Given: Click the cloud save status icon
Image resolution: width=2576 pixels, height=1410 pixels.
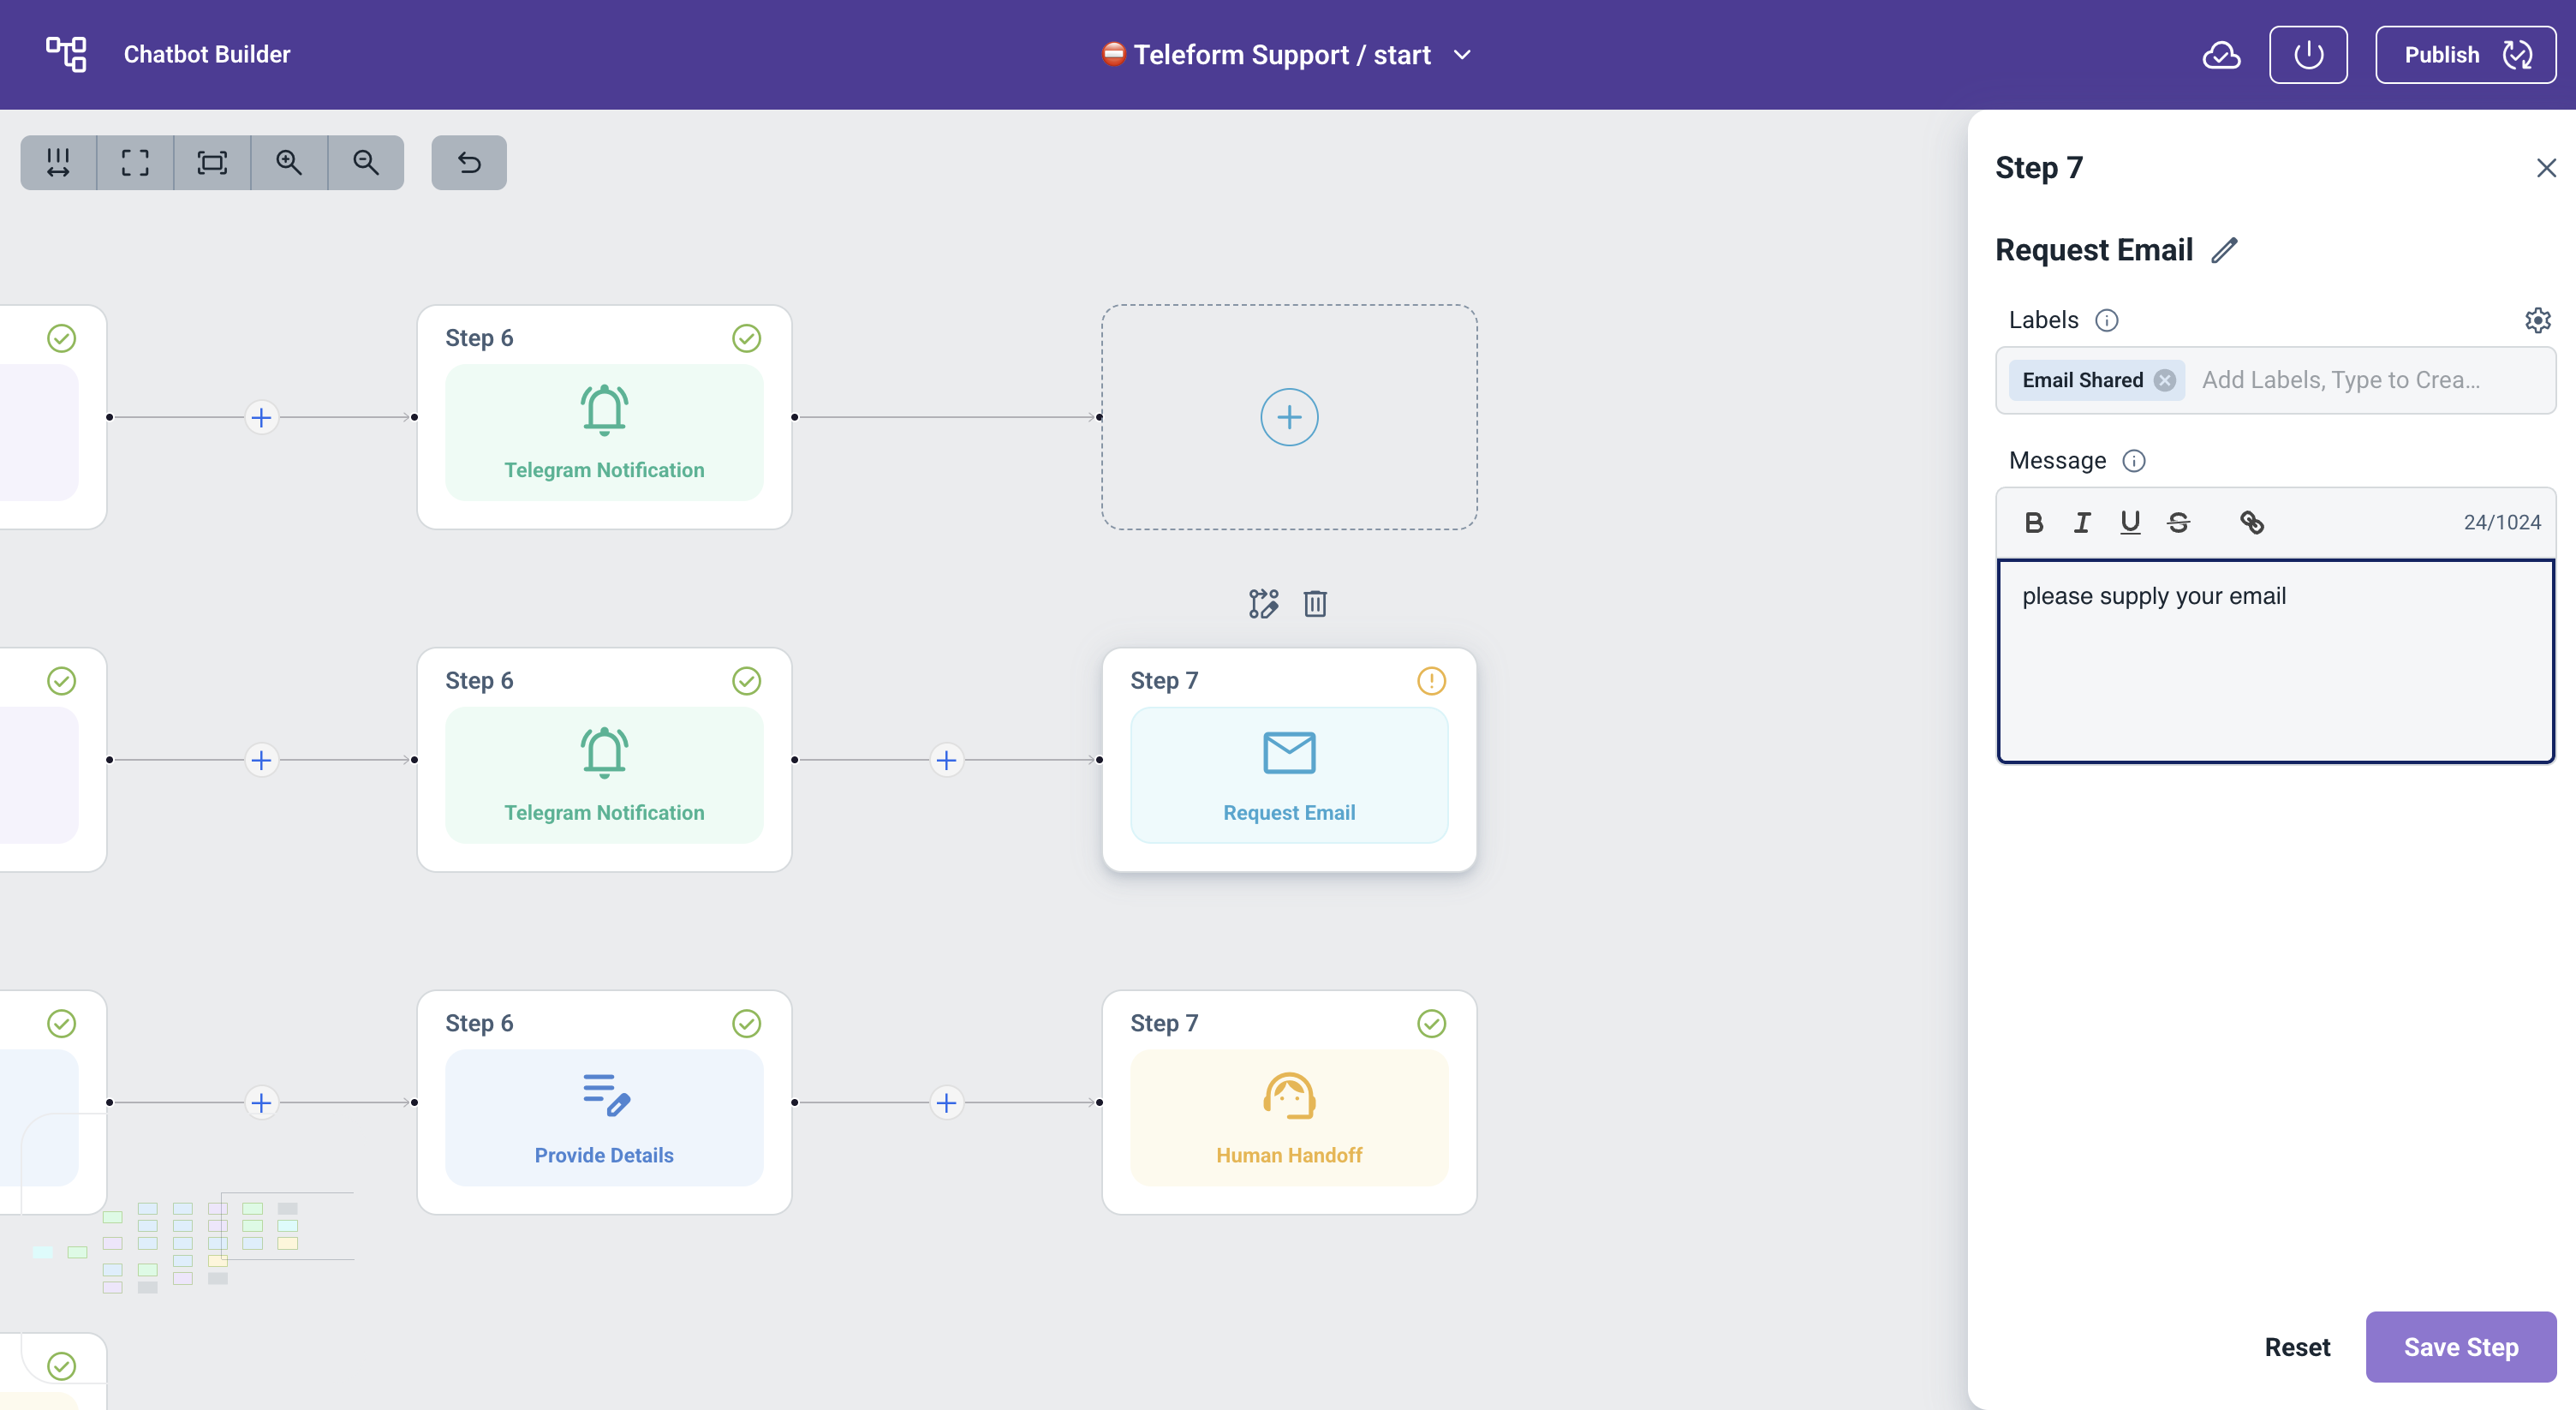Looking at the screenshot, I should pos(2221,54).
